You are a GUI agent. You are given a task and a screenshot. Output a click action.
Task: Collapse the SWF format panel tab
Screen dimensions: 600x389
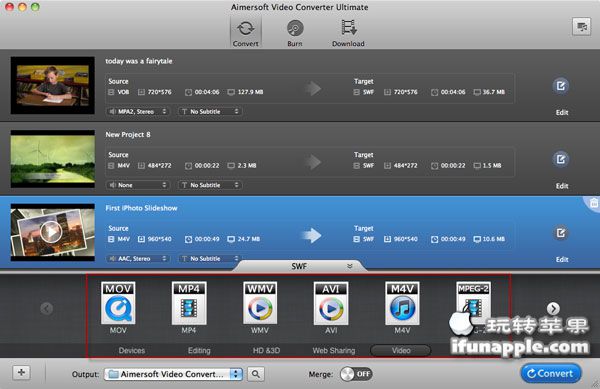click(x=299, y=266)
